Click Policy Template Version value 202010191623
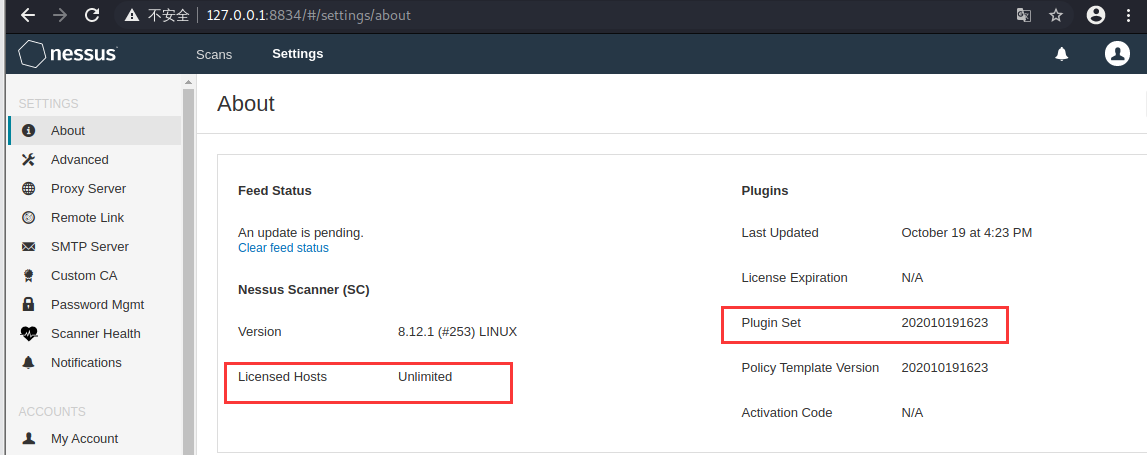This screenshot has height=455, width=1147. (x=944, y=367)
